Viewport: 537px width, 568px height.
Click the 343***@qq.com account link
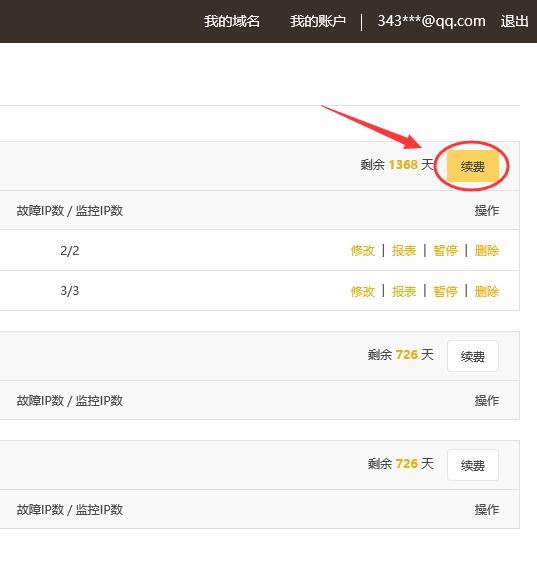tap(431, 21)
